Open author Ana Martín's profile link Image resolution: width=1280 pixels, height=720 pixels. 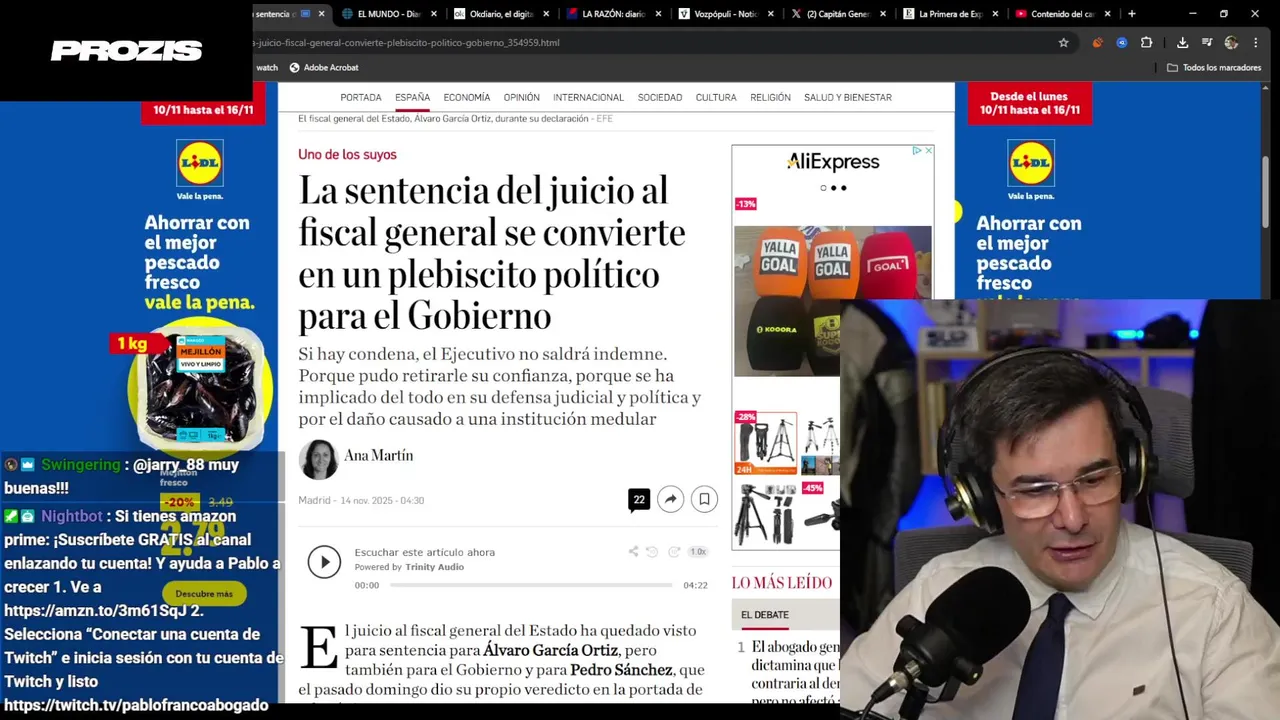click(x=378, y=455)
